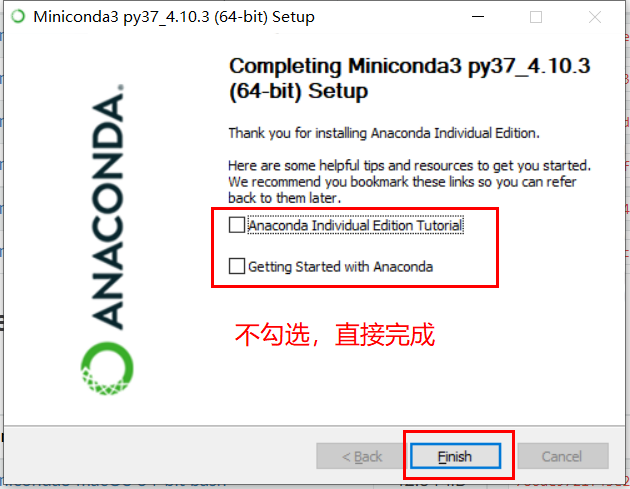Viewport: 630px width, 489px height.
Task: Tick the Getting Started with Anaconda checkbox
Action: pos(237,266)
